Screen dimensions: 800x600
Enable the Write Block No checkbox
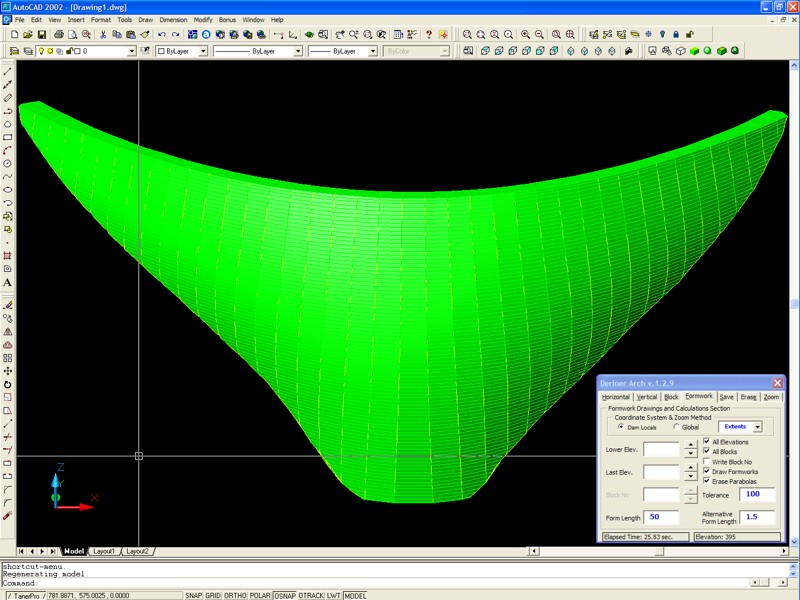tap(707, 461)
